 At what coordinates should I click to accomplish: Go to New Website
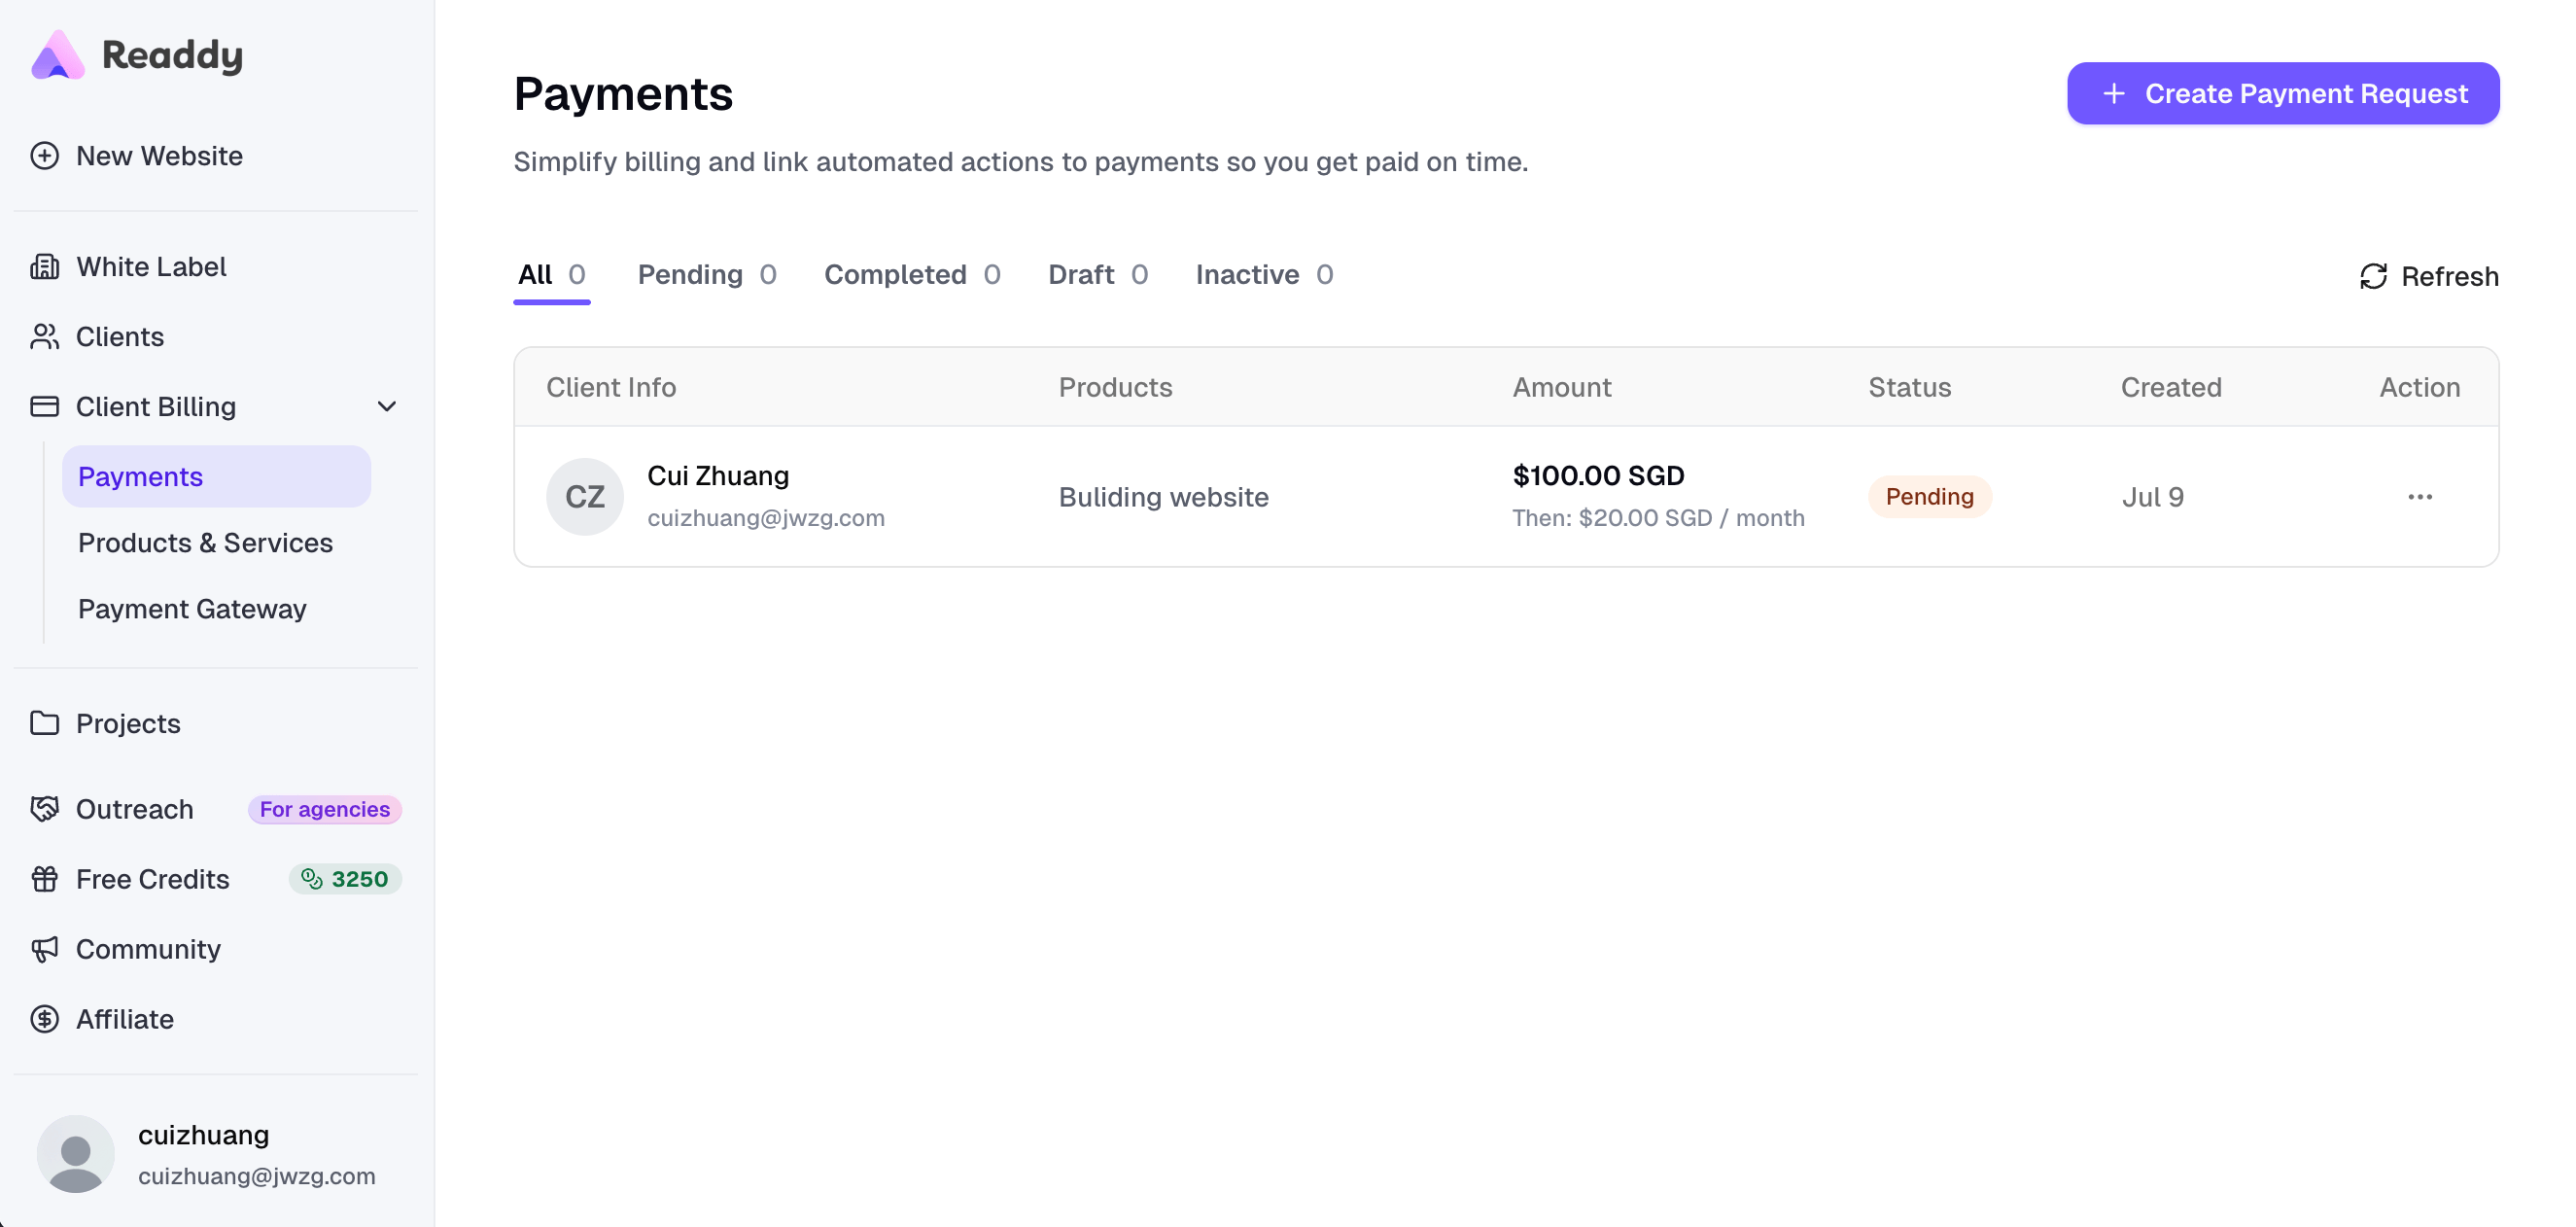coord(159,156)
